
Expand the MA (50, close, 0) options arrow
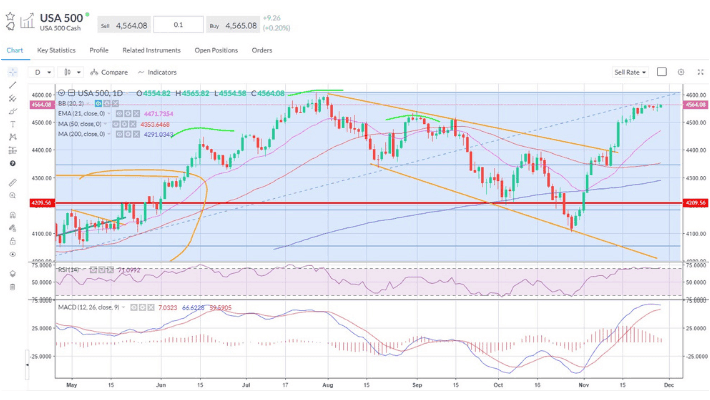pos(106,124)
